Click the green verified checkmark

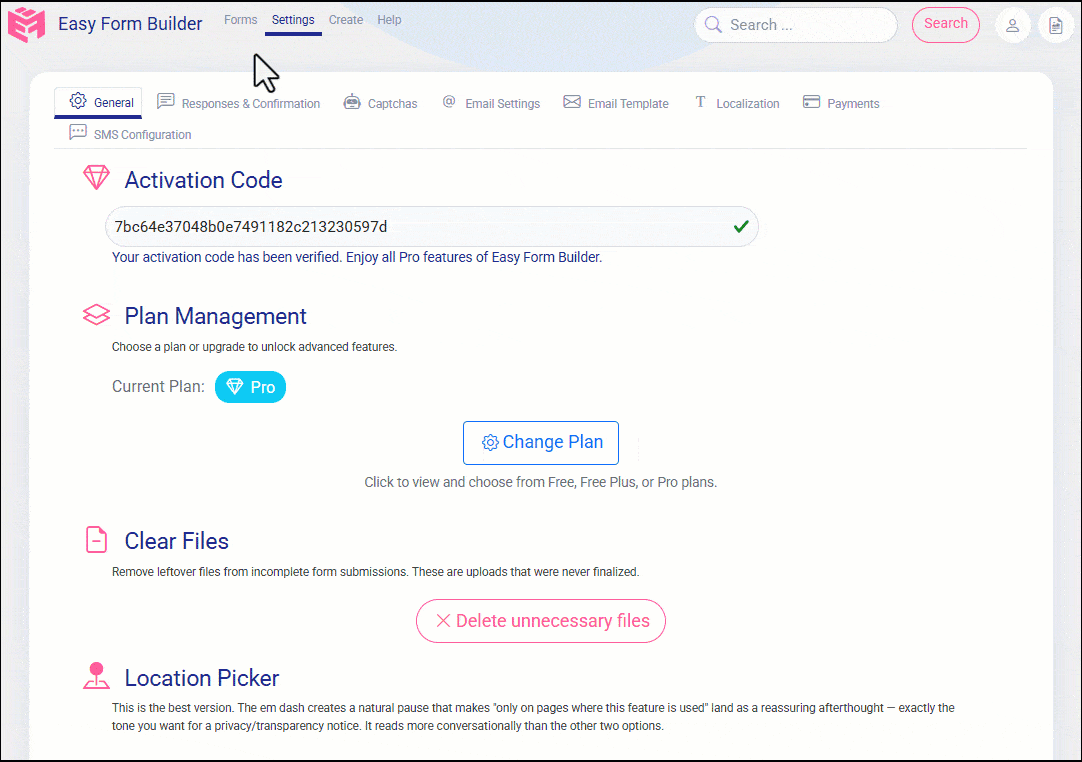[741, 226]
